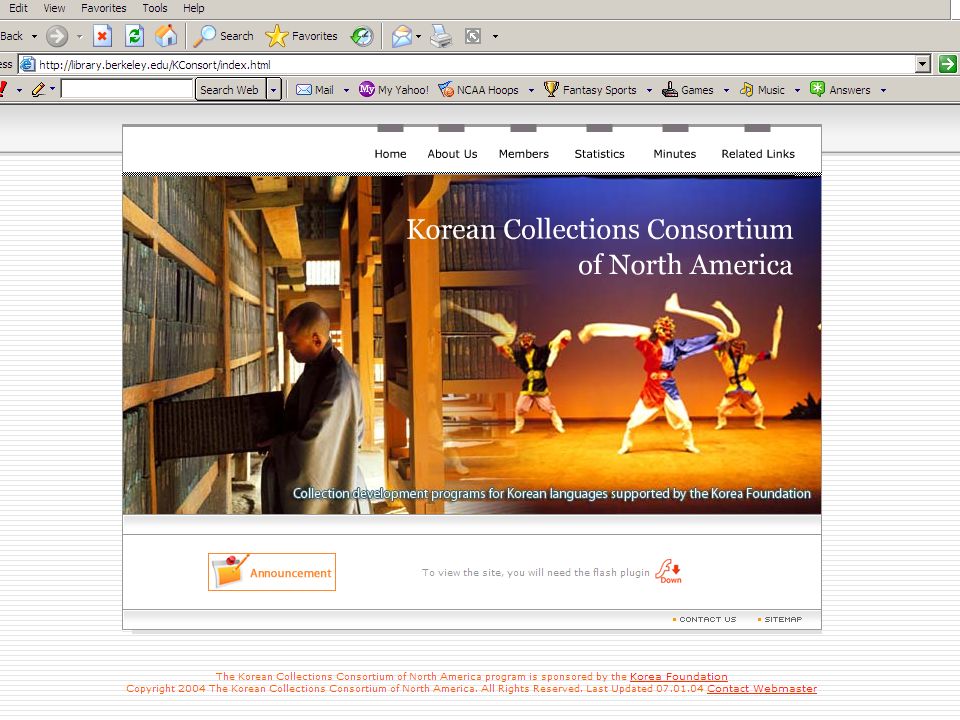Click the Announcement button

(272, 572)
